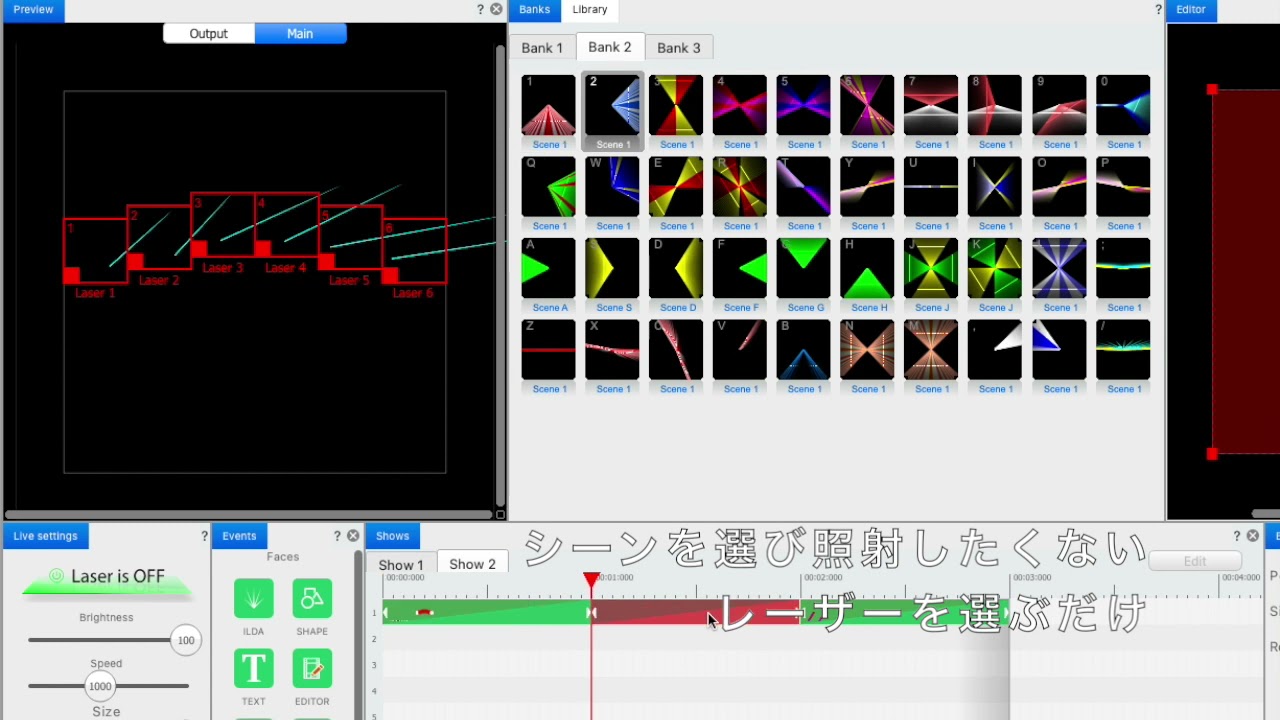Switch to the Show 1 tab

400,565
